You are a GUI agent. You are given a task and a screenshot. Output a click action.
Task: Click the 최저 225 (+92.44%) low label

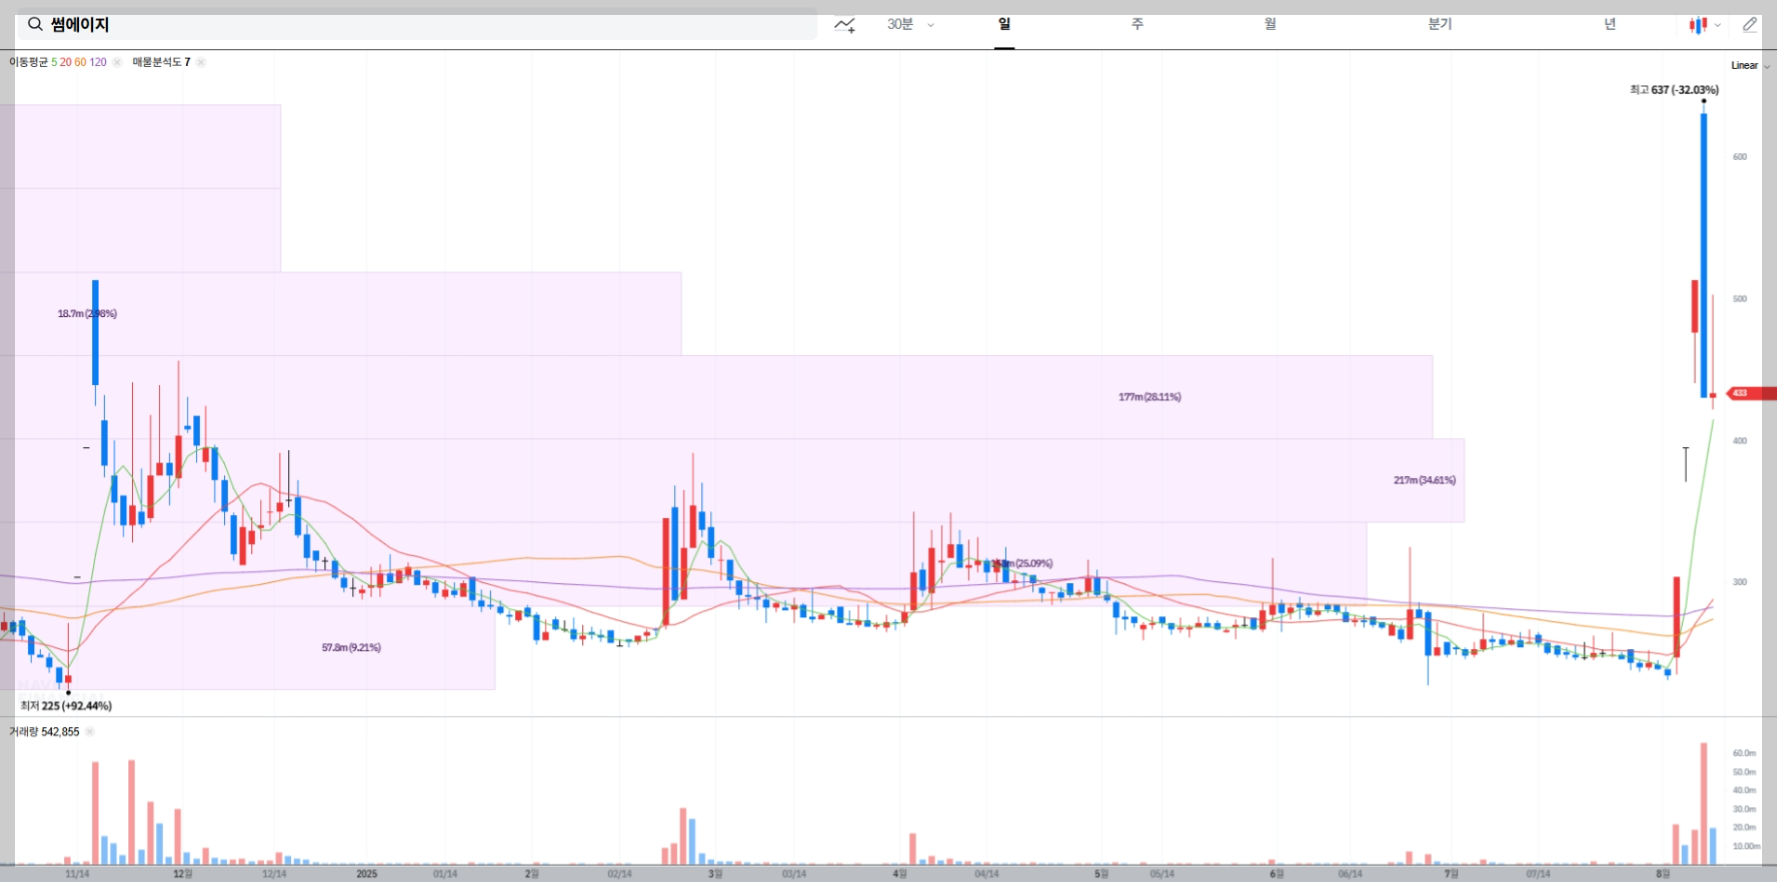(66, 706)
